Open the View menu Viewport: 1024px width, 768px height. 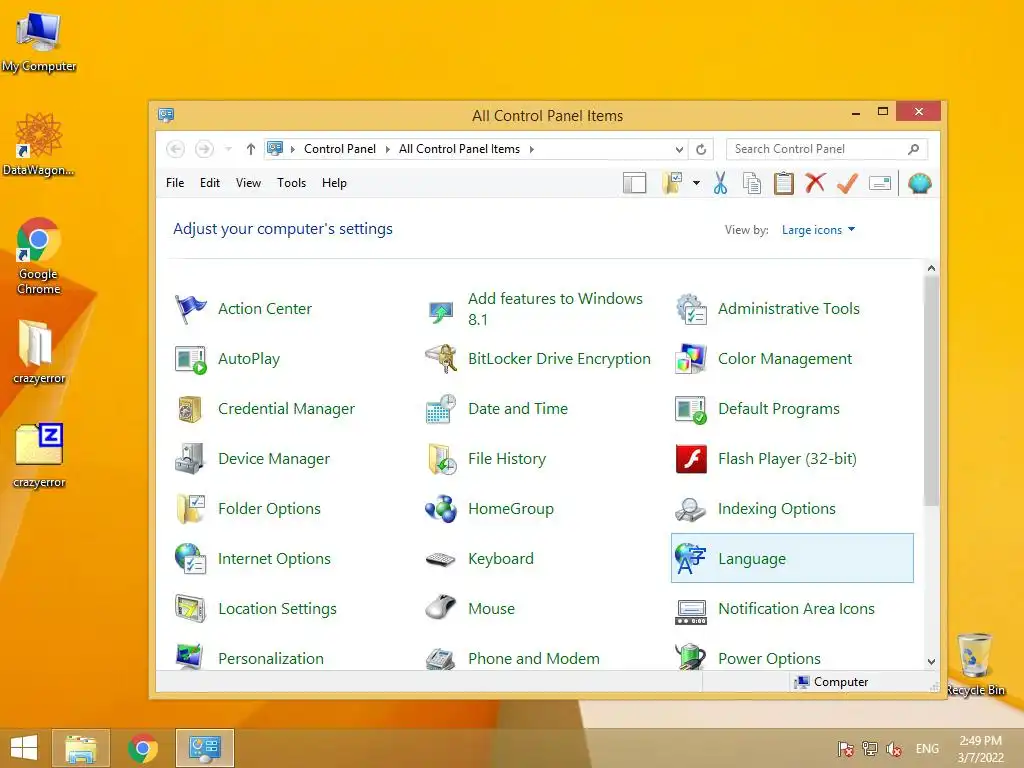pos(248,184)
